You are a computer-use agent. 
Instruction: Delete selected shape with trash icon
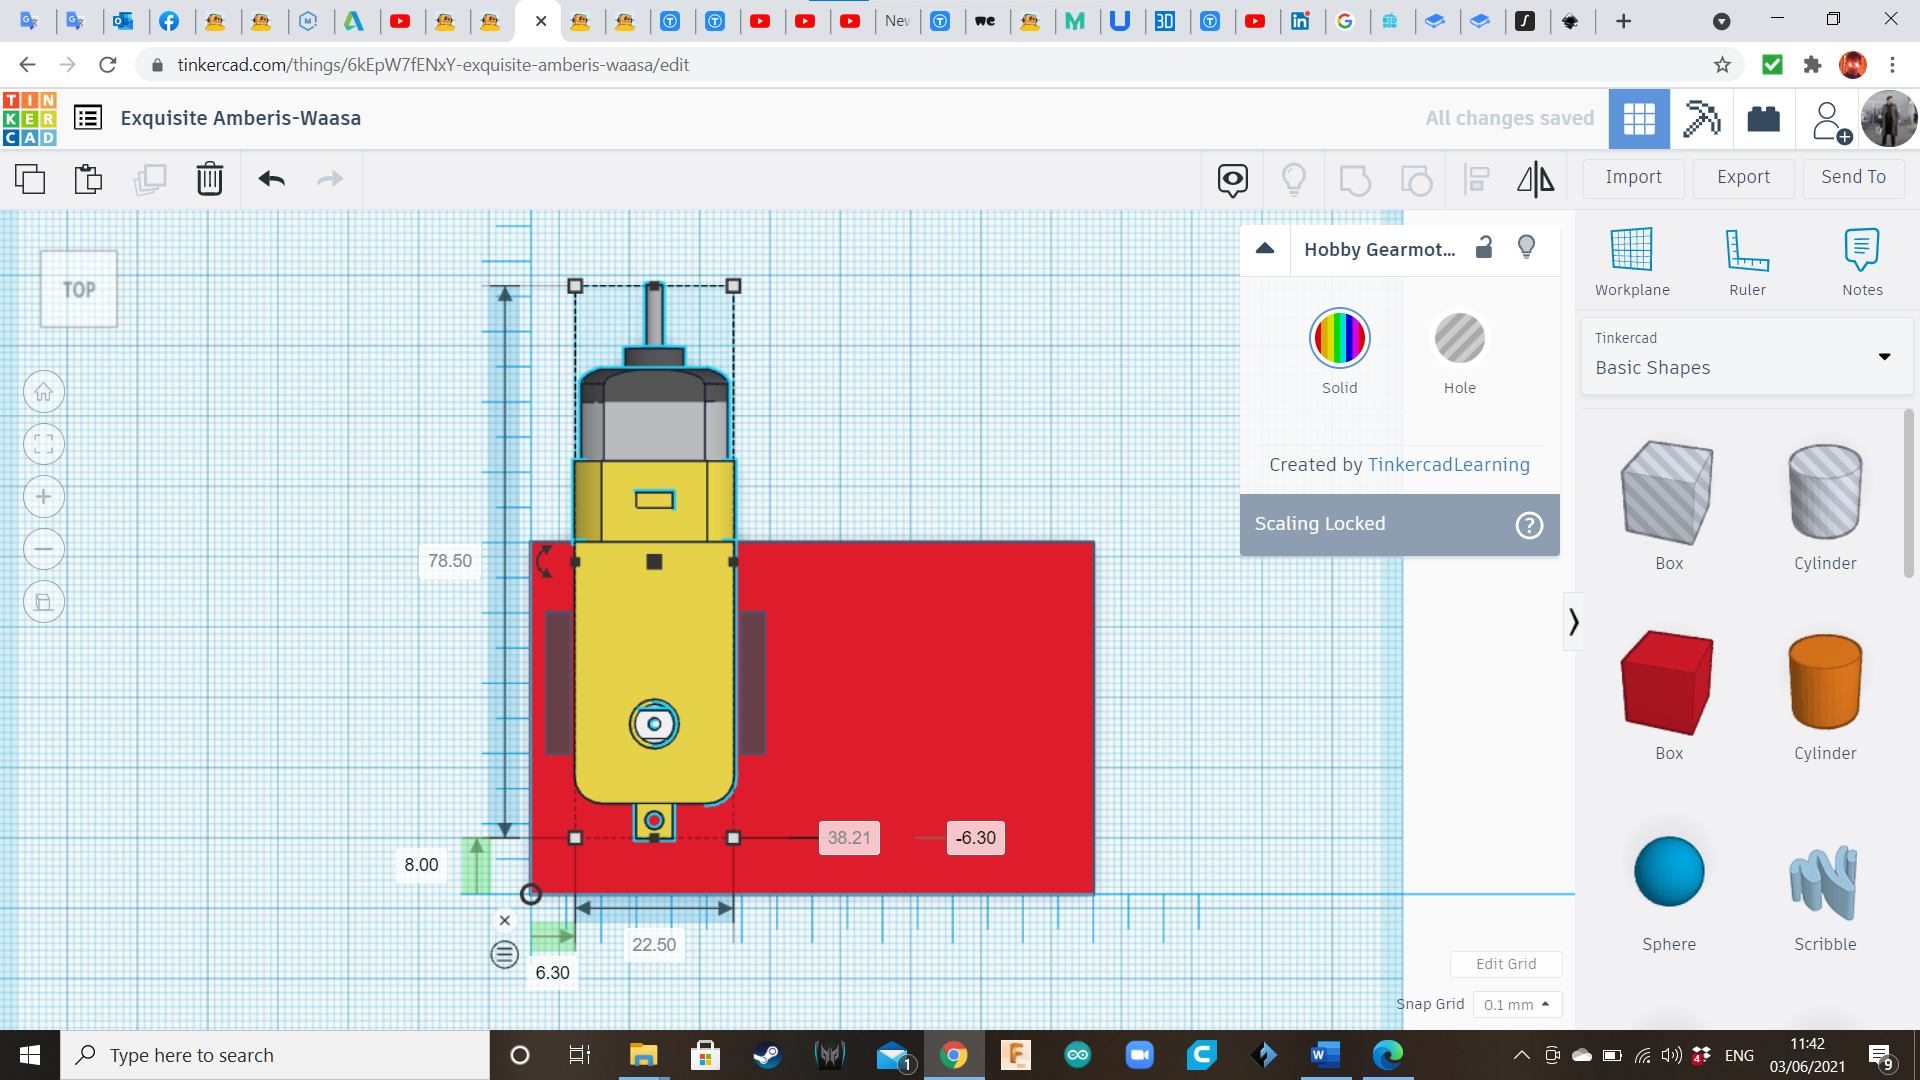click(209, 179)
